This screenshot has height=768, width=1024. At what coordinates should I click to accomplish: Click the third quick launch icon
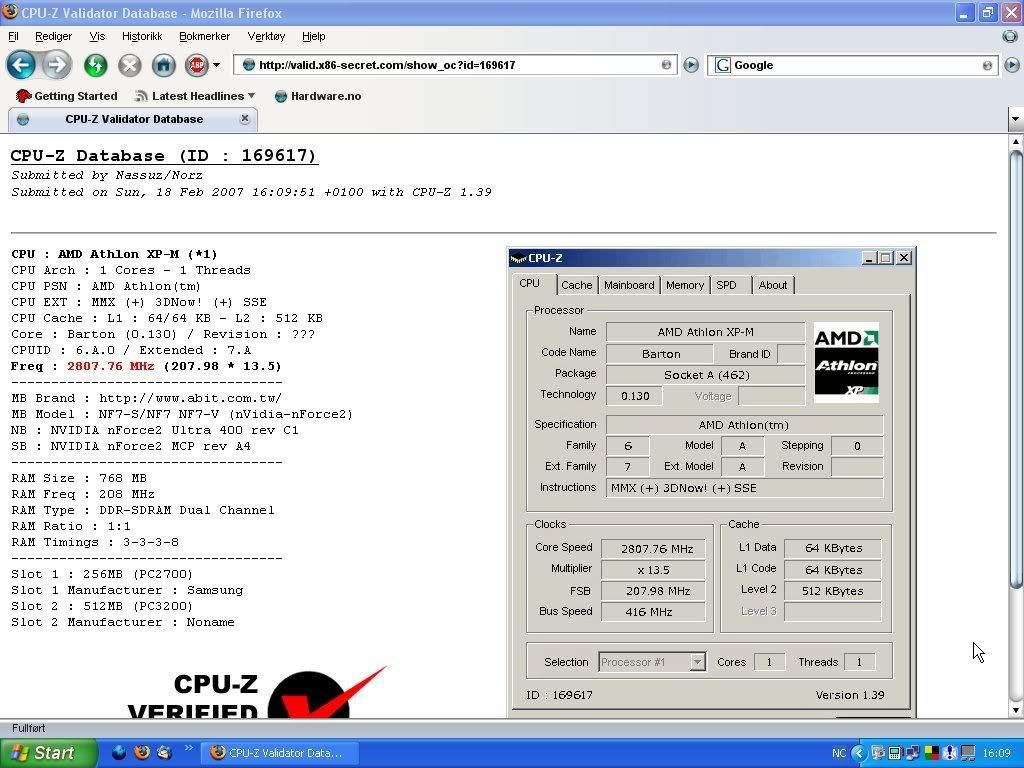(x=164, y=753)
